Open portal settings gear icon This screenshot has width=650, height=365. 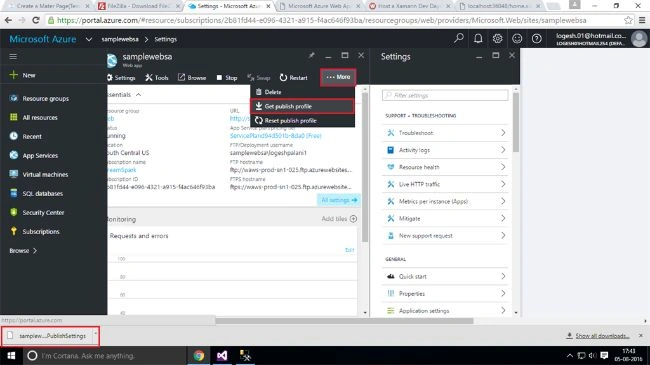pyautogui.click(x=497, y=39)
